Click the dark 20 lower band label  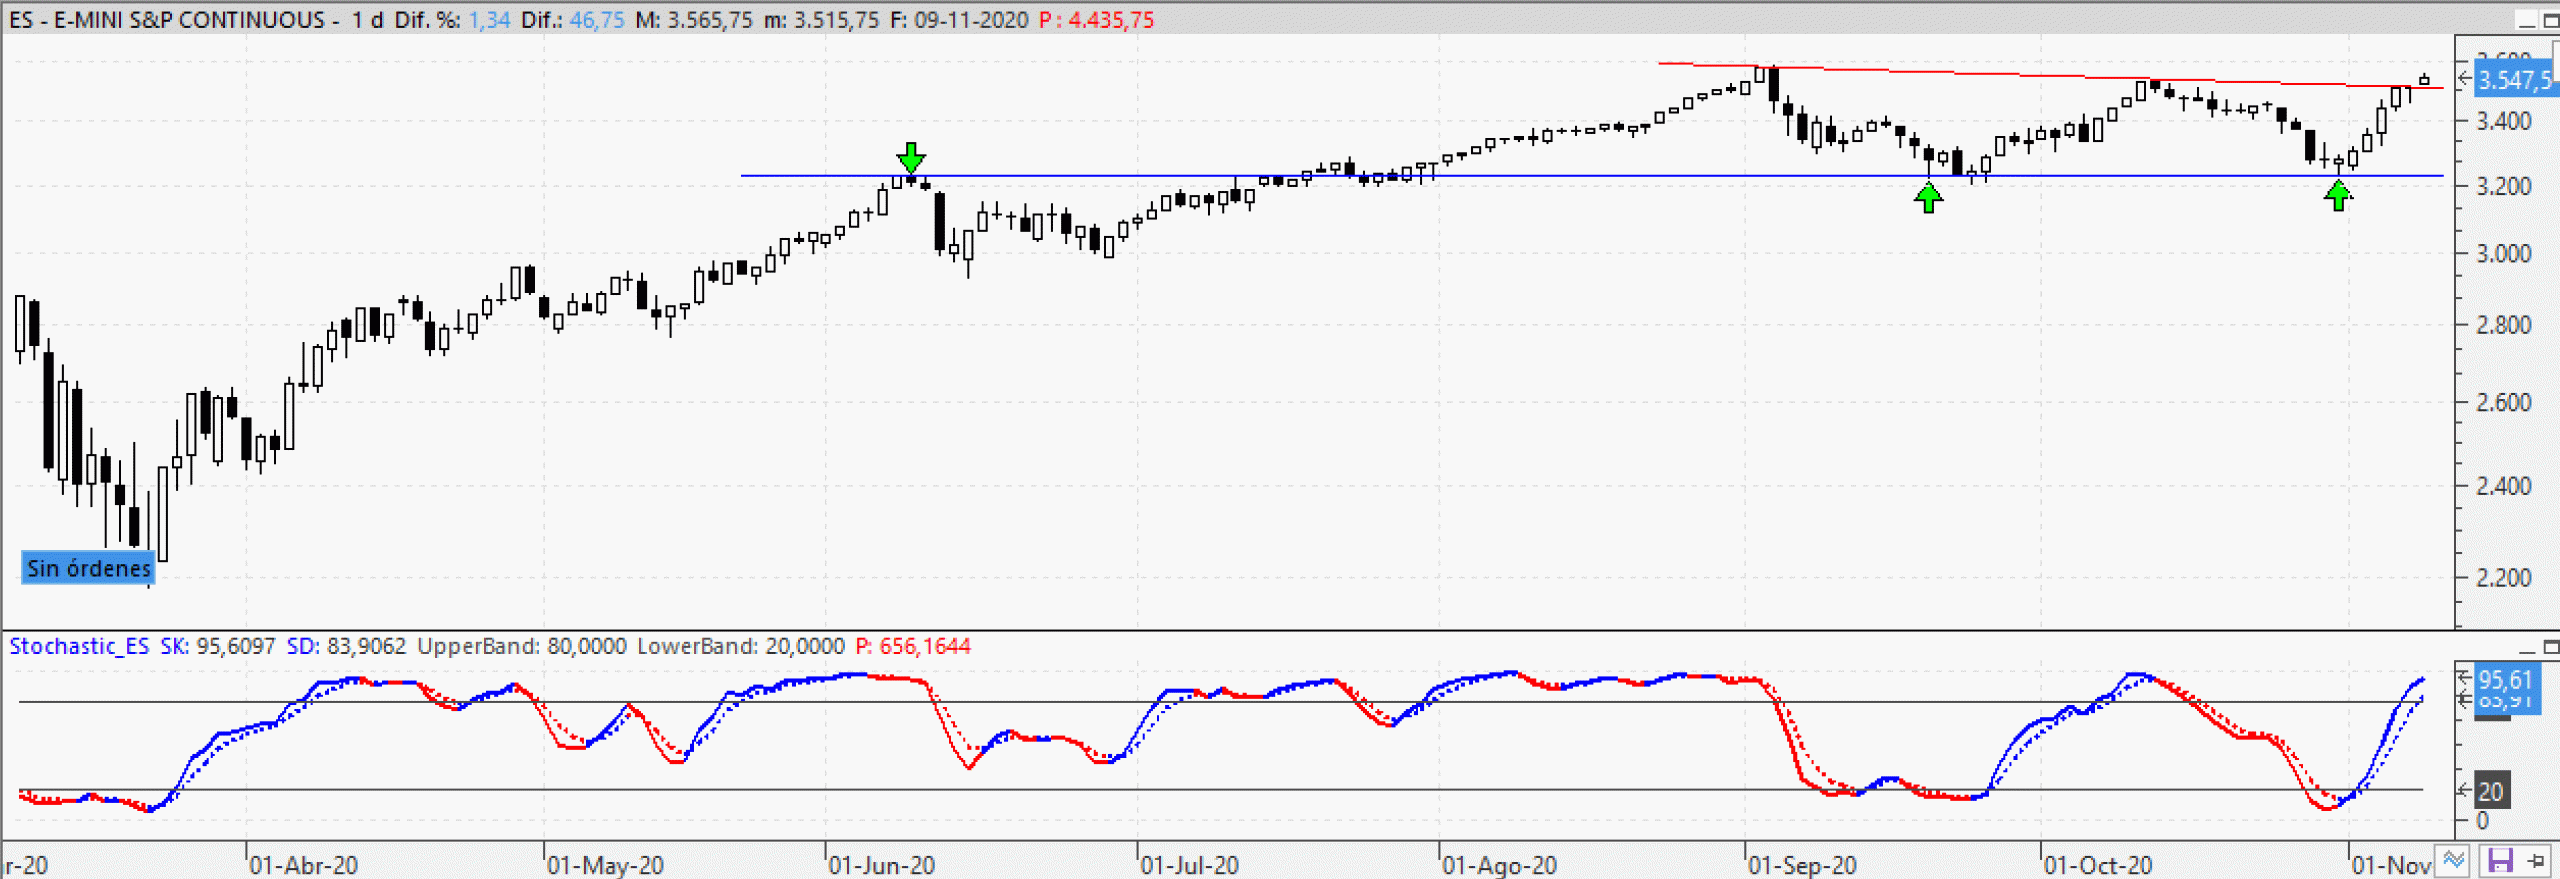click(x=2490, y=791)
